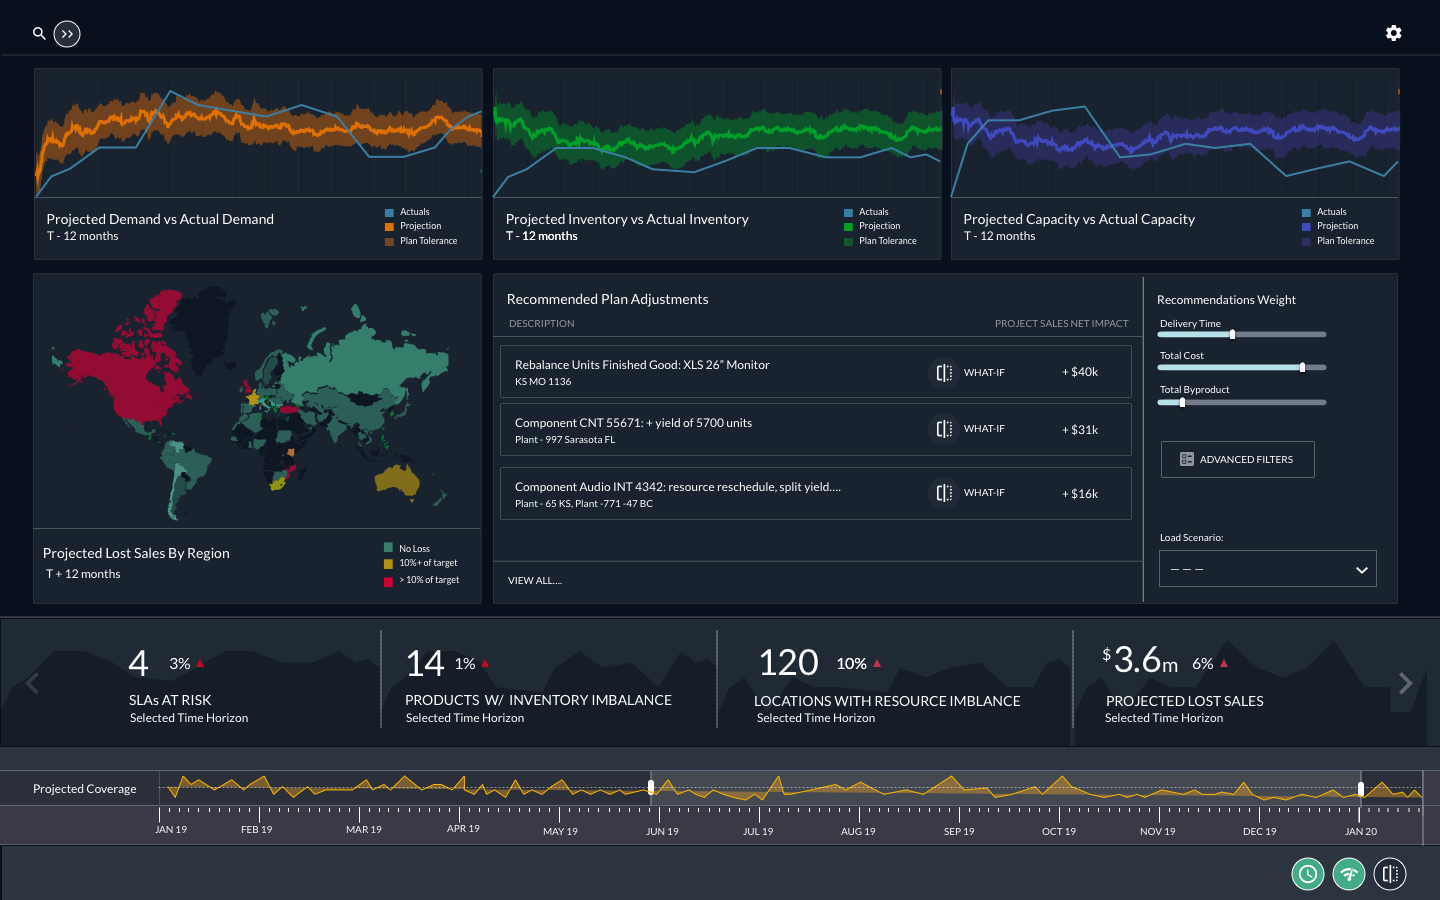This screenshot has height=900, width=1440.
Task: Open the Load Scenario dropdown
Action: [x=1267, y=568]
